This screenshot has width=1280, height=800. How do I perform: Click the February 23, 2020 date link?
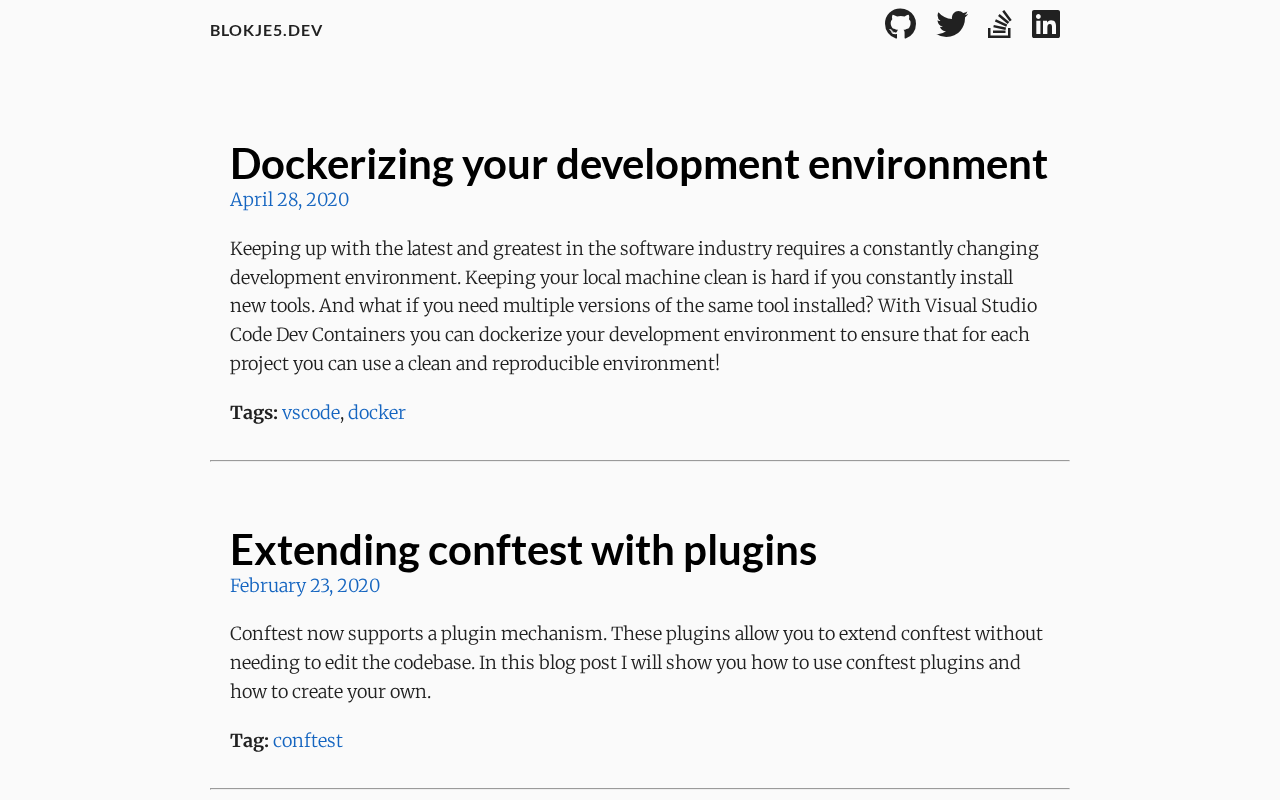305,585
